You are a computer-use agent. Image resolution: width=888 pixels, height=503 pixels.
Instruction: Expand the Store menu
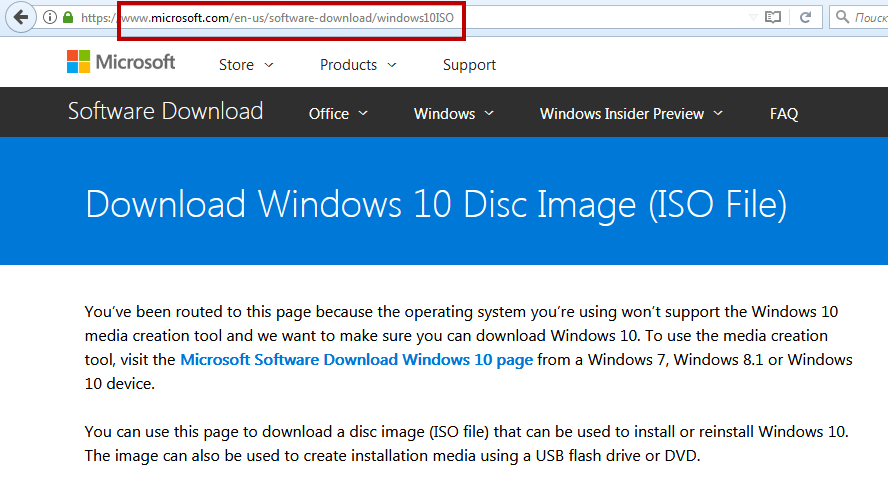tap(246, 65)
